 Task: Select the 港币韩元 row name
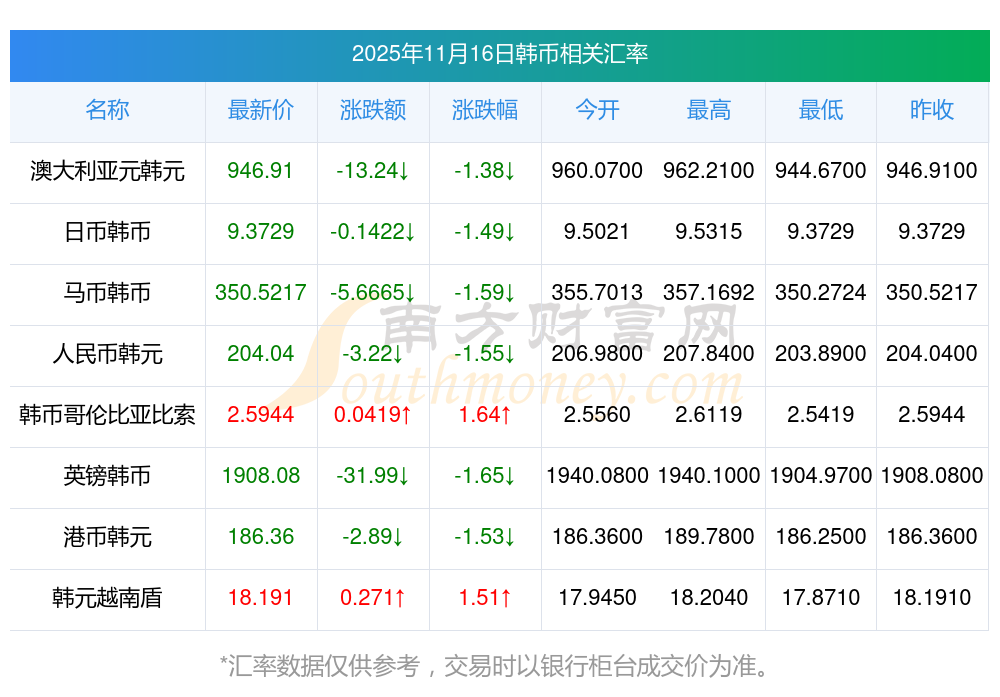point(107,537)
